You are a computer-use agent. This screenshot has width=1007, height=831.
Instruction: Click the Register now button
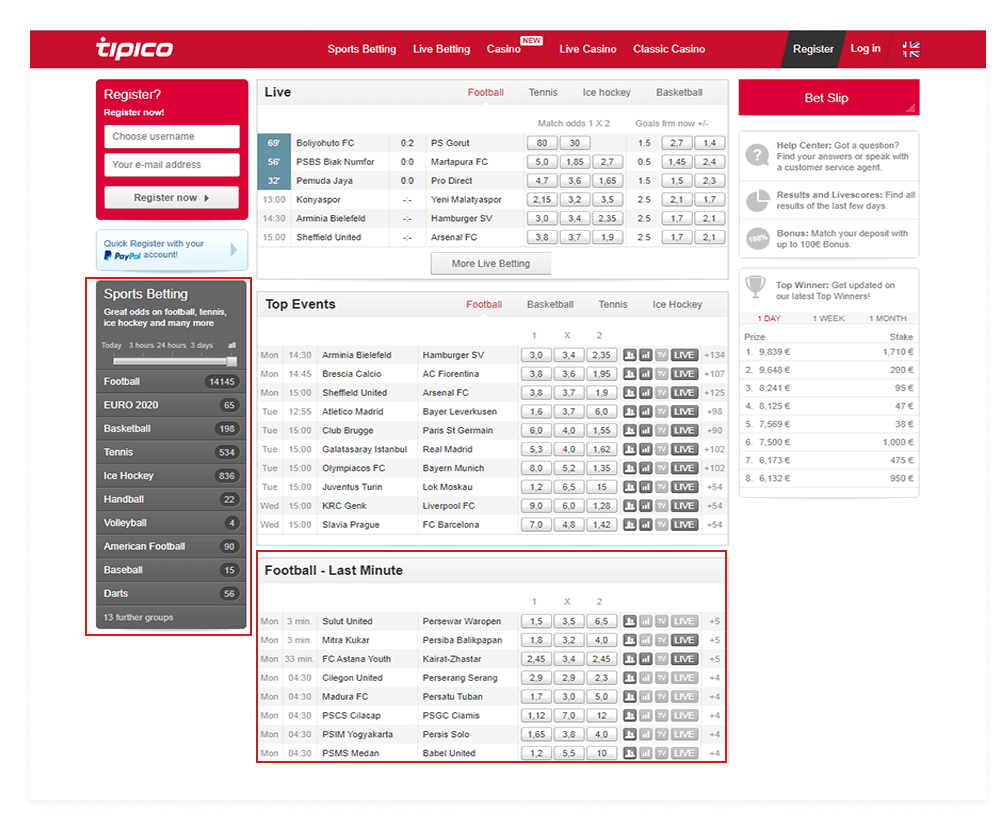pyautogui.click(x=171, y=198)
